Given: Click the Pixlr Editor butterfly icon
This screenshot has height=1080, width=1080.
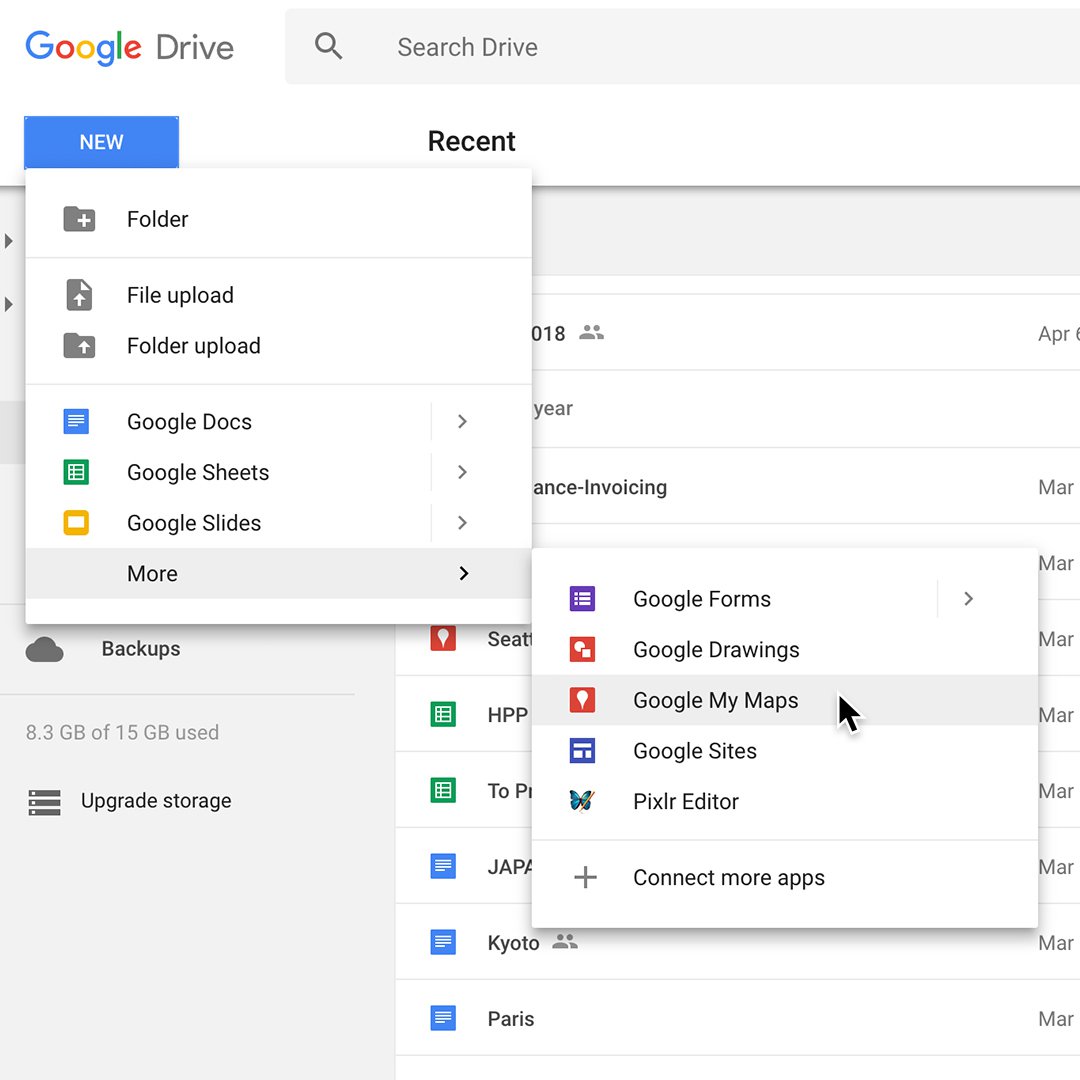Looking at the screenshot, I should 582,800.
